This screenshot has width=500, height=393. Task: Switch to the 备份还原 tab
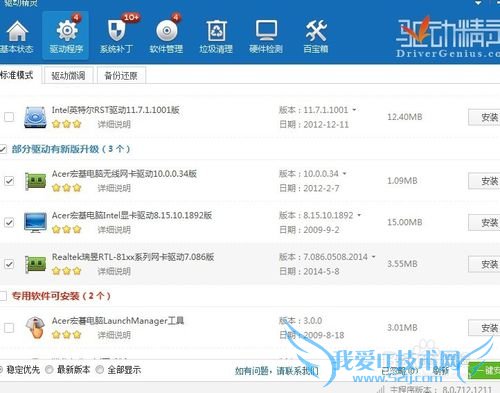coord(121,76)
